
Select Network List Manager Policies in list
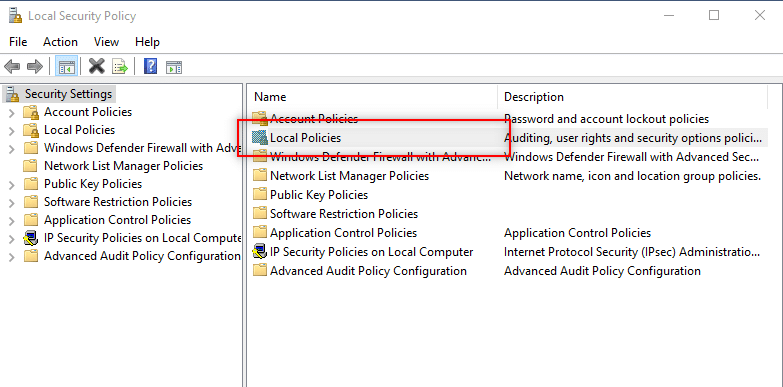point(349,176)
